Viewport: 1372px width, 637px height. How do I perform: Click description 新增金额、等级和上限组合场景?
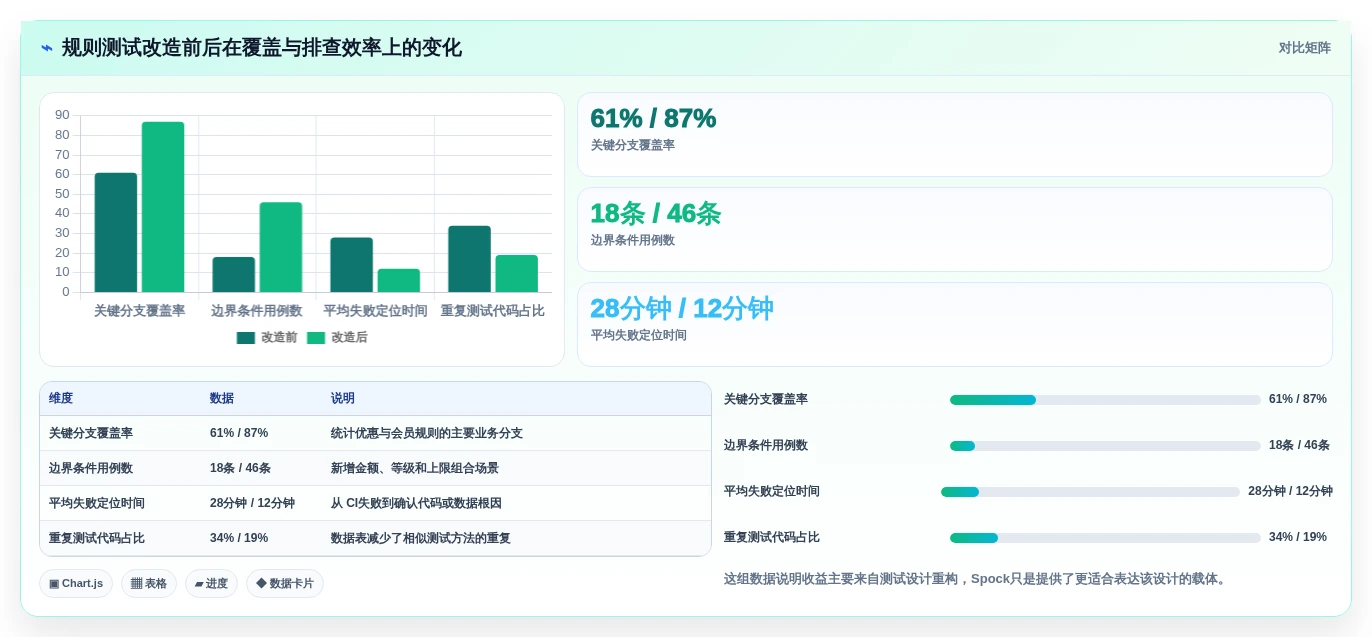click(415, 468)
